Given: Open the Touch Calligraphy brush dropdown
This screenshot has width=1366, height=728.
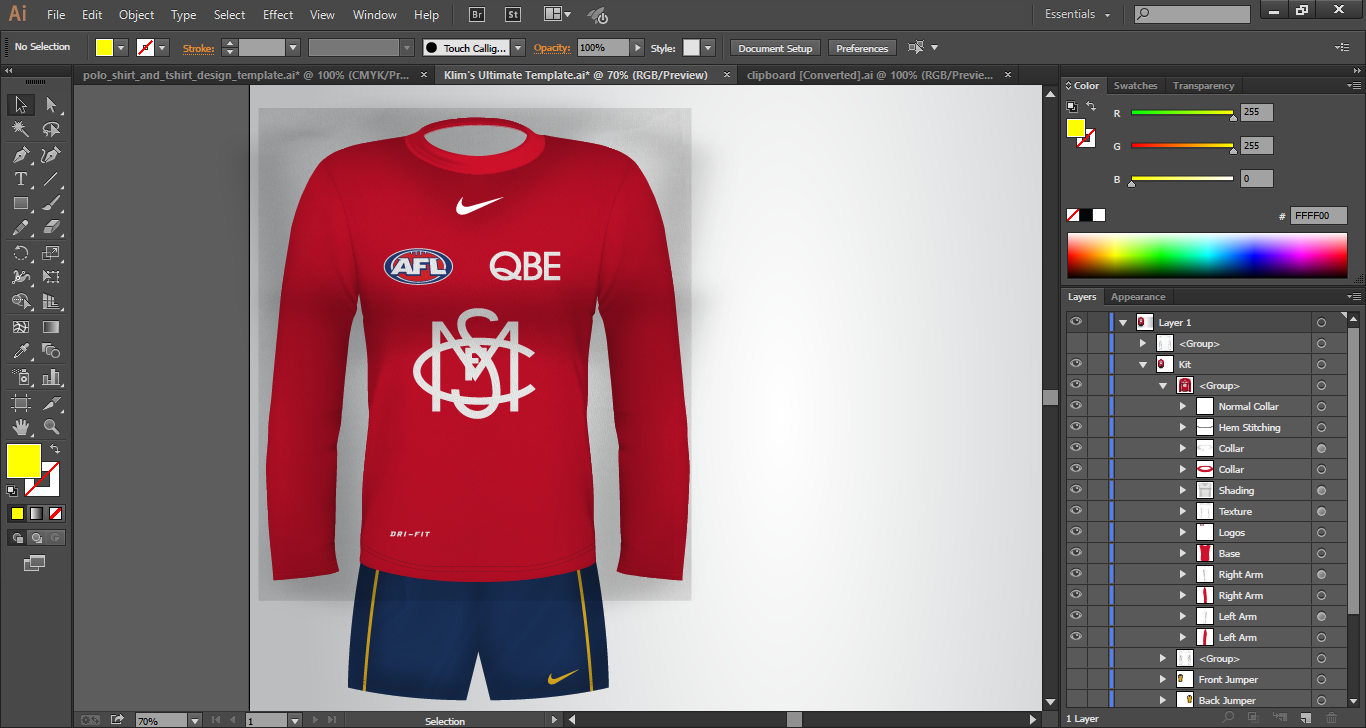Looking at the screenshot, I should [x=518, y=47].
